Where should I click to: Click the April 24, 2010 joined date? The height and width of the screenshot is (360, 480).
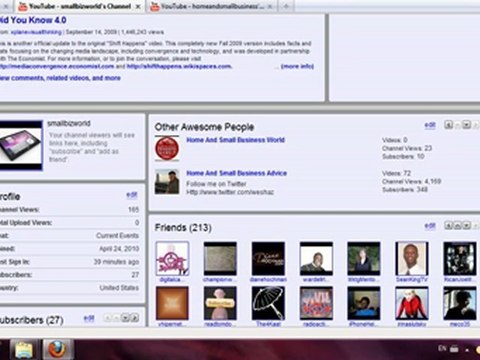(119, 249)
